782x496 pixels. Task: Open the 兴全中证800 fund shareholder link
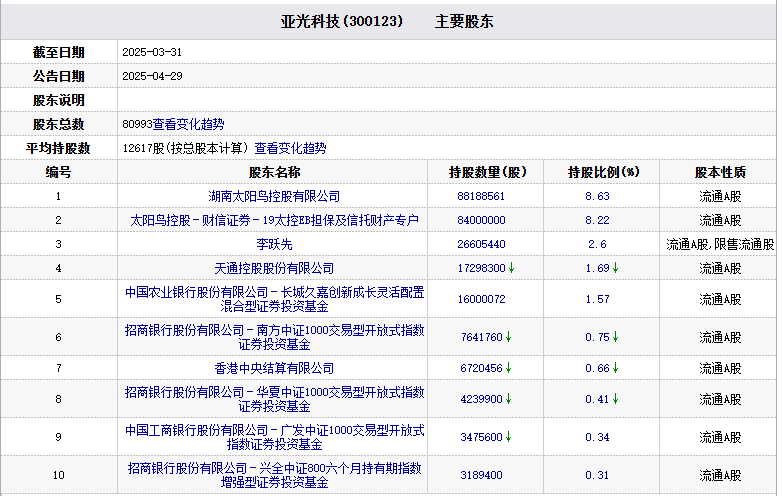coord(274,475)
